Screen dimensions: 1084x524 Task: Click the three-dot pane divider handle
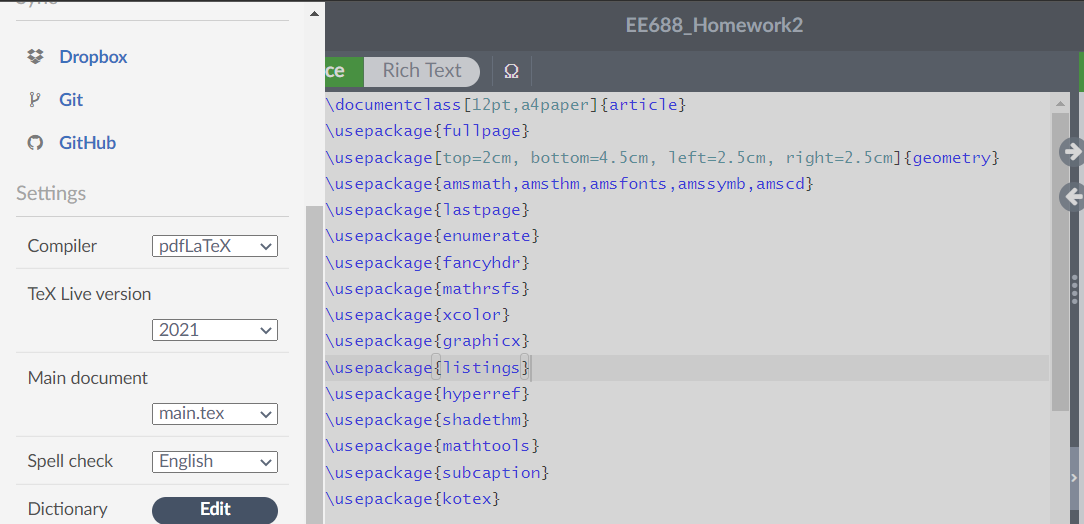1074,290
